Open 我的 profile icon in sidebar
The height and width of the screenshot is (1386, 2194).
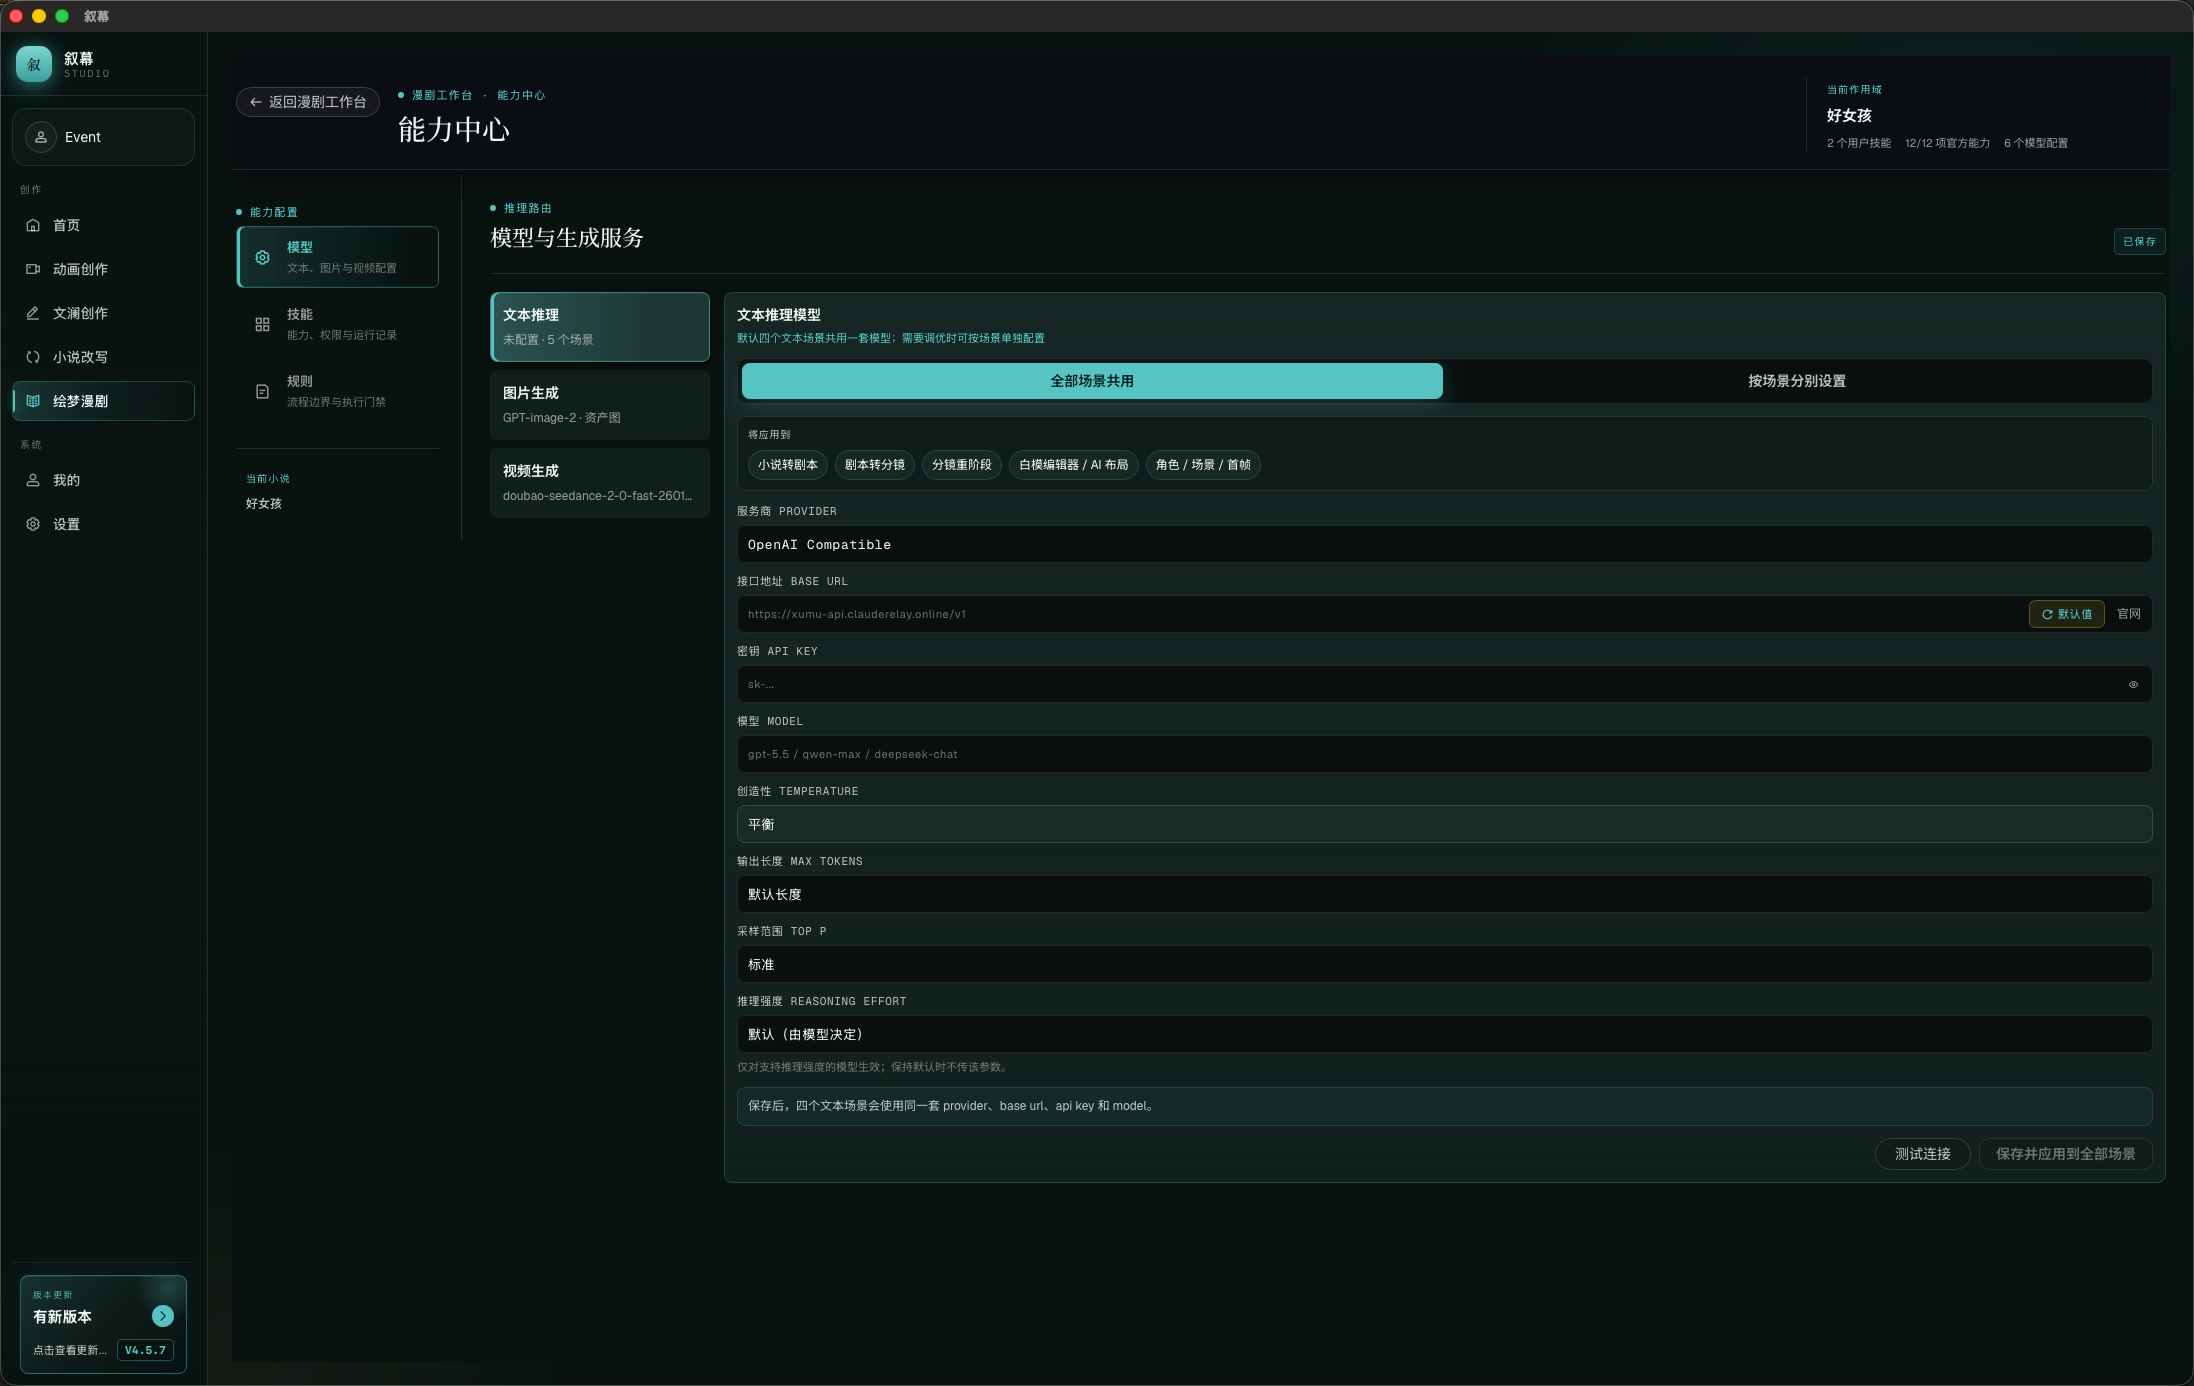pyautogui.click(x=33, y=480)
